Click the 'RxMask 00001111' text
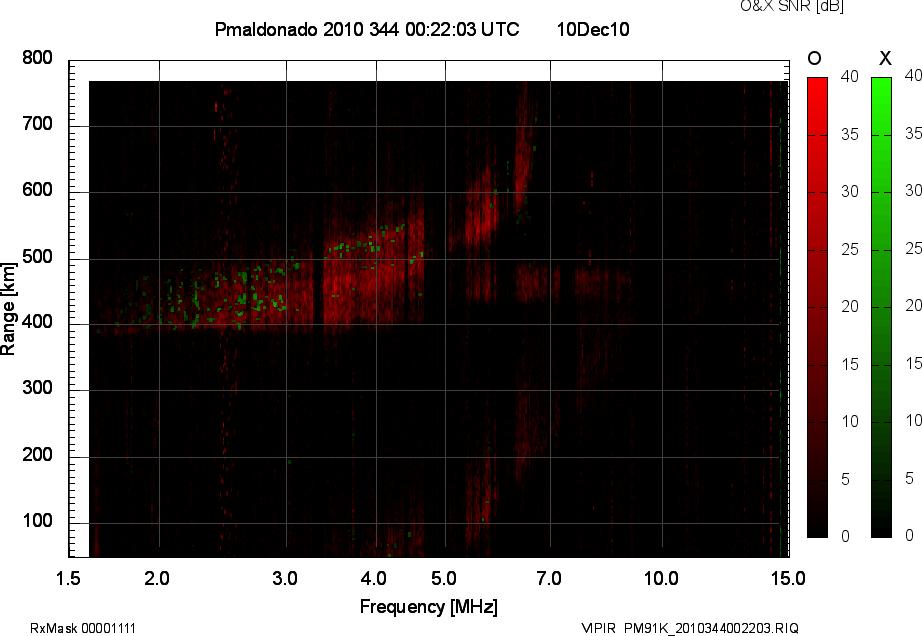The image size is (922, 636). 83,628
